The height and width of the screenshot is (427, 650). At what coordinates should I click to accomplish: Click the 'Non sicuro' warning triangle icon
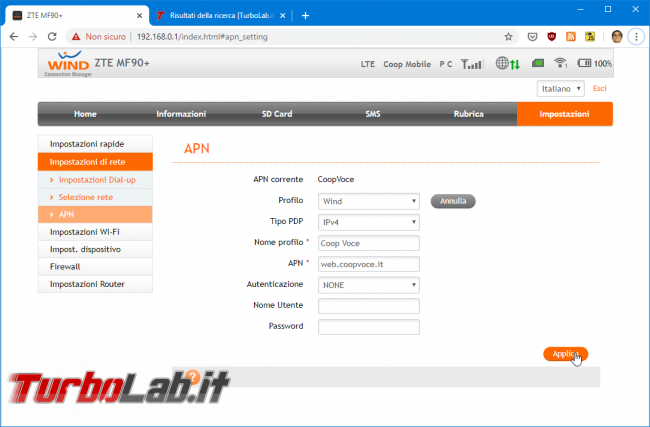click(76, 37)
